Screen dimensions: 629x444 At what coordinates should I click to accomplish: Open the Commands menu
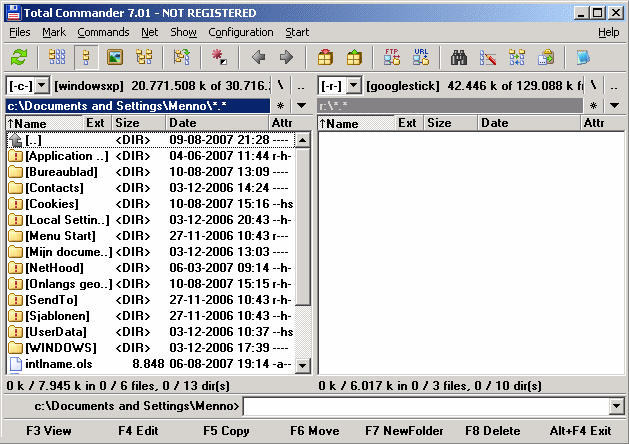[x=103, y=32]
